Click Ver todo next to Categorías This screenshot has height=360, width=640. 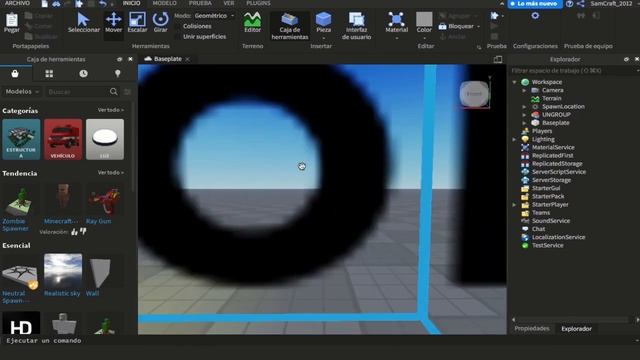tap(111, 110)
